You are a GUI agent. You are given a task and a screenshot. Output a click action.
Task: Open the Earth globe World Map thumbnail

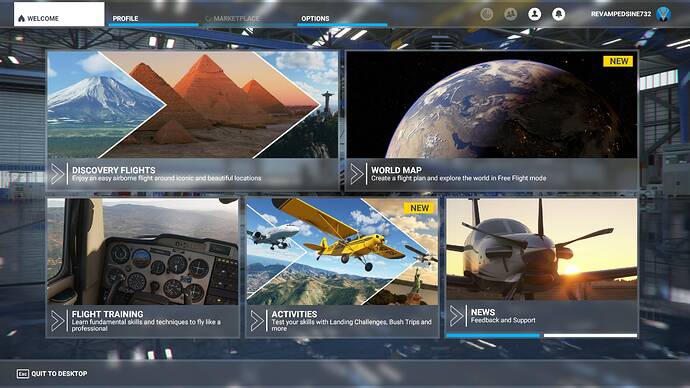pos(492,104)
